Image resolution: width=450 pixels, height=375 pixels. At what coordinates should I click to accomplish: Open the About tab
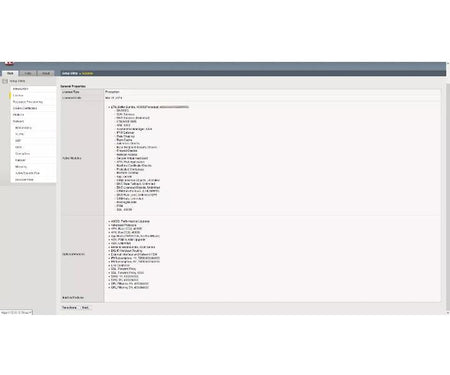click(x=46, y=73)
